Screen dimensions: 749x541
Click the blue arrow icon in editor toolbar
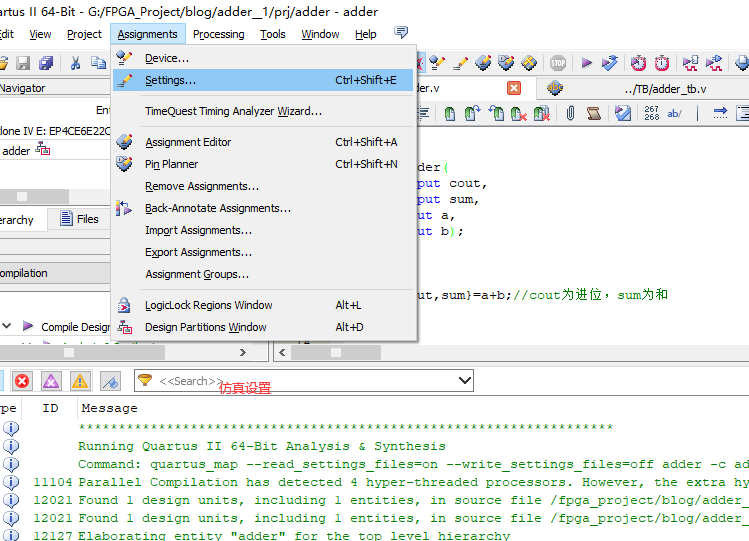[720, 113]
